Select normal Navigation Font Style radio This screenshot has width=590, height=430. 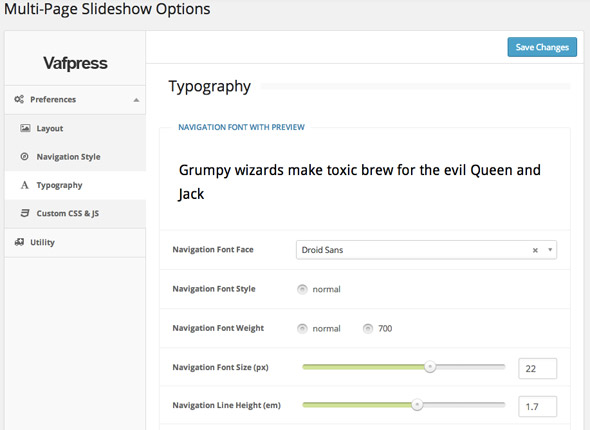click(302, 289)
